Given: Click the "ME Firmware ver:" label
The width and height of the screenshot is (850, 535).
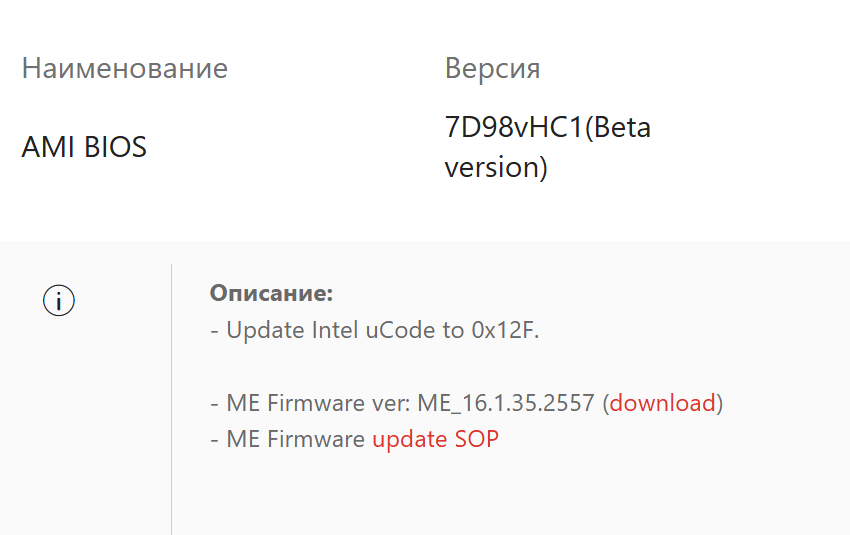Looking at the screenshot, I should tap(318, 403).
